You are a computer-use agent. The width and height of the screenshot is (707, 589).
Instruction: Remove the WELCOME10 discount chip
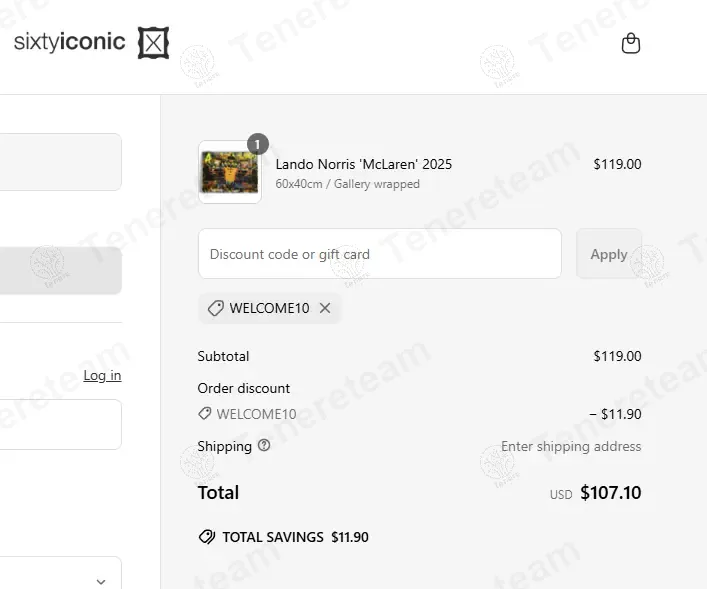(325, 308)
